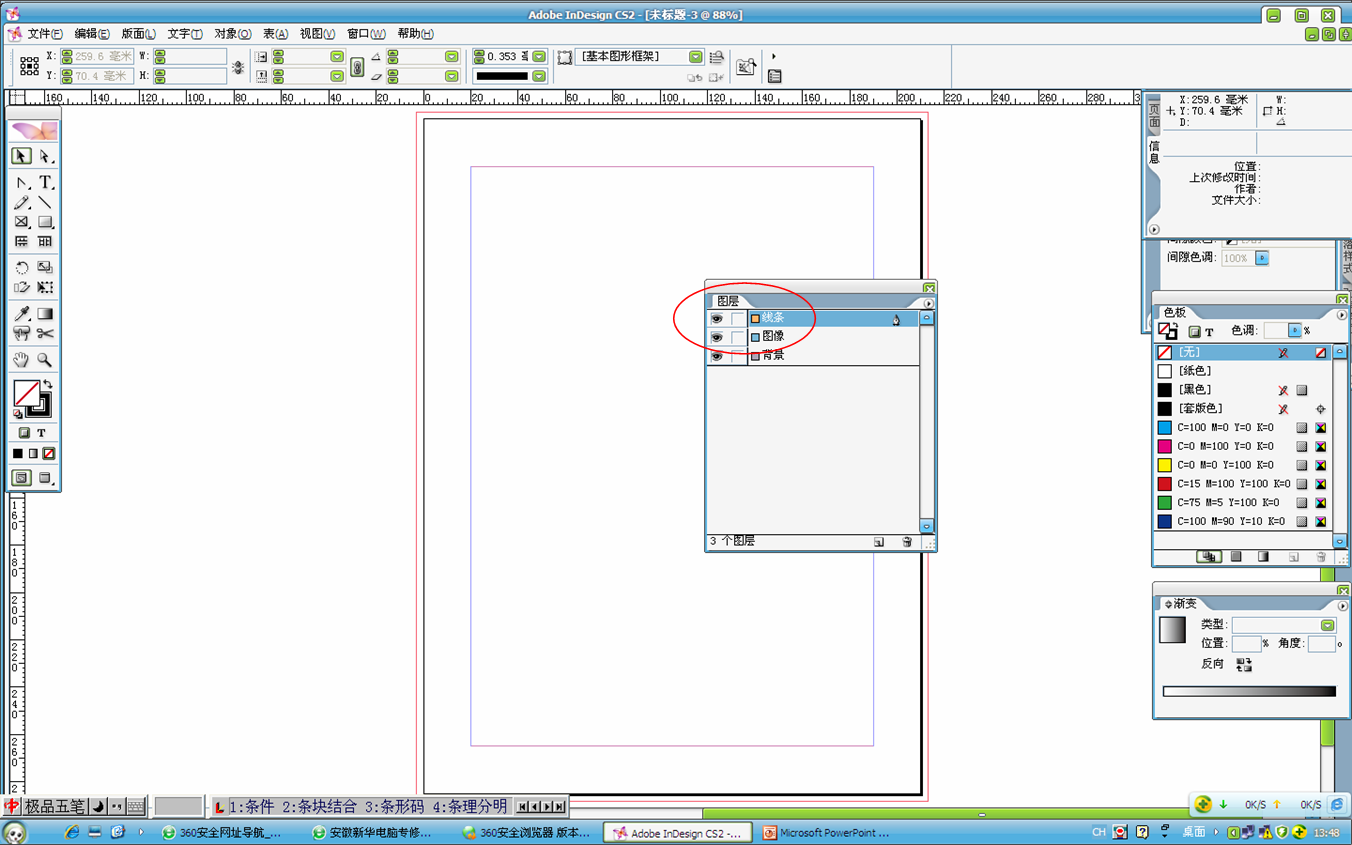This screenshot has height=845, width=1352.
Task: Switch to Microsoft PowerPoint in taskbar
Action: [x=826, y=833]
